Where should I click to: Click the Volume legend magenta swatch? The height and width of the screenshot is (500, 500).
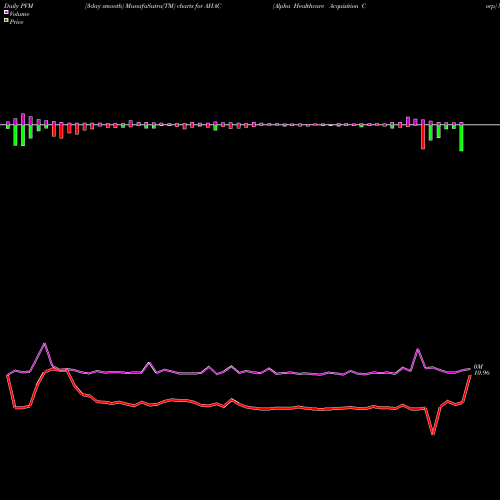pyautogui.click(x=6, y=12)
